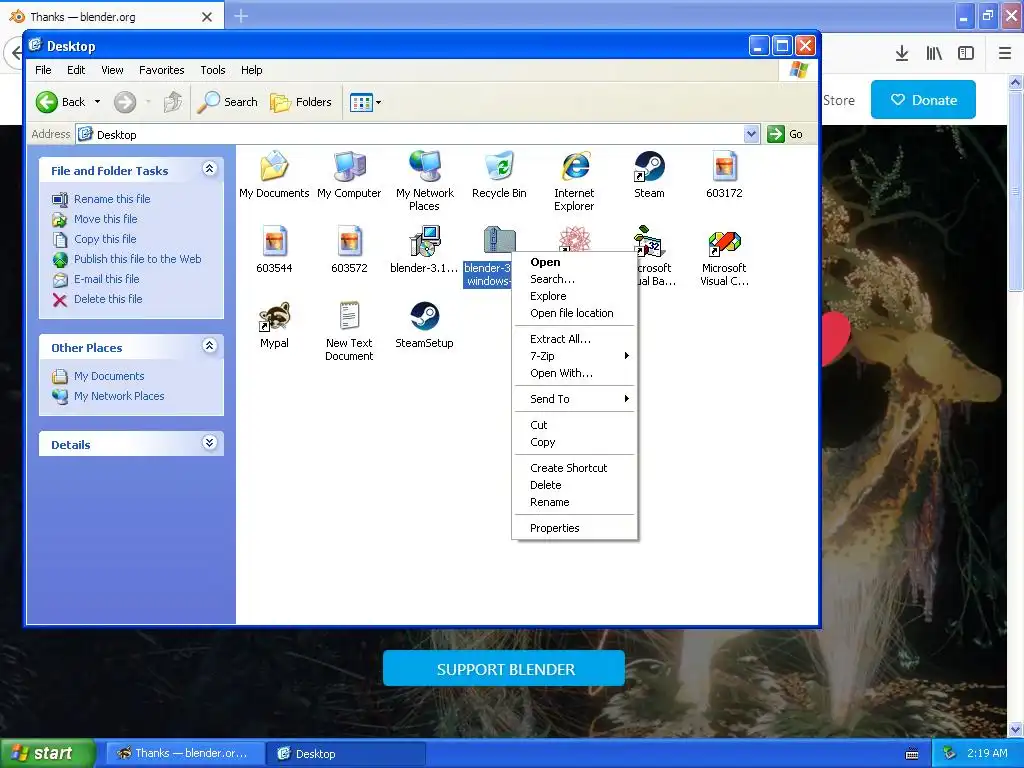The image size is (1024, 768).
Task: Click the Search toolbar button
Action: pos(227,102)
